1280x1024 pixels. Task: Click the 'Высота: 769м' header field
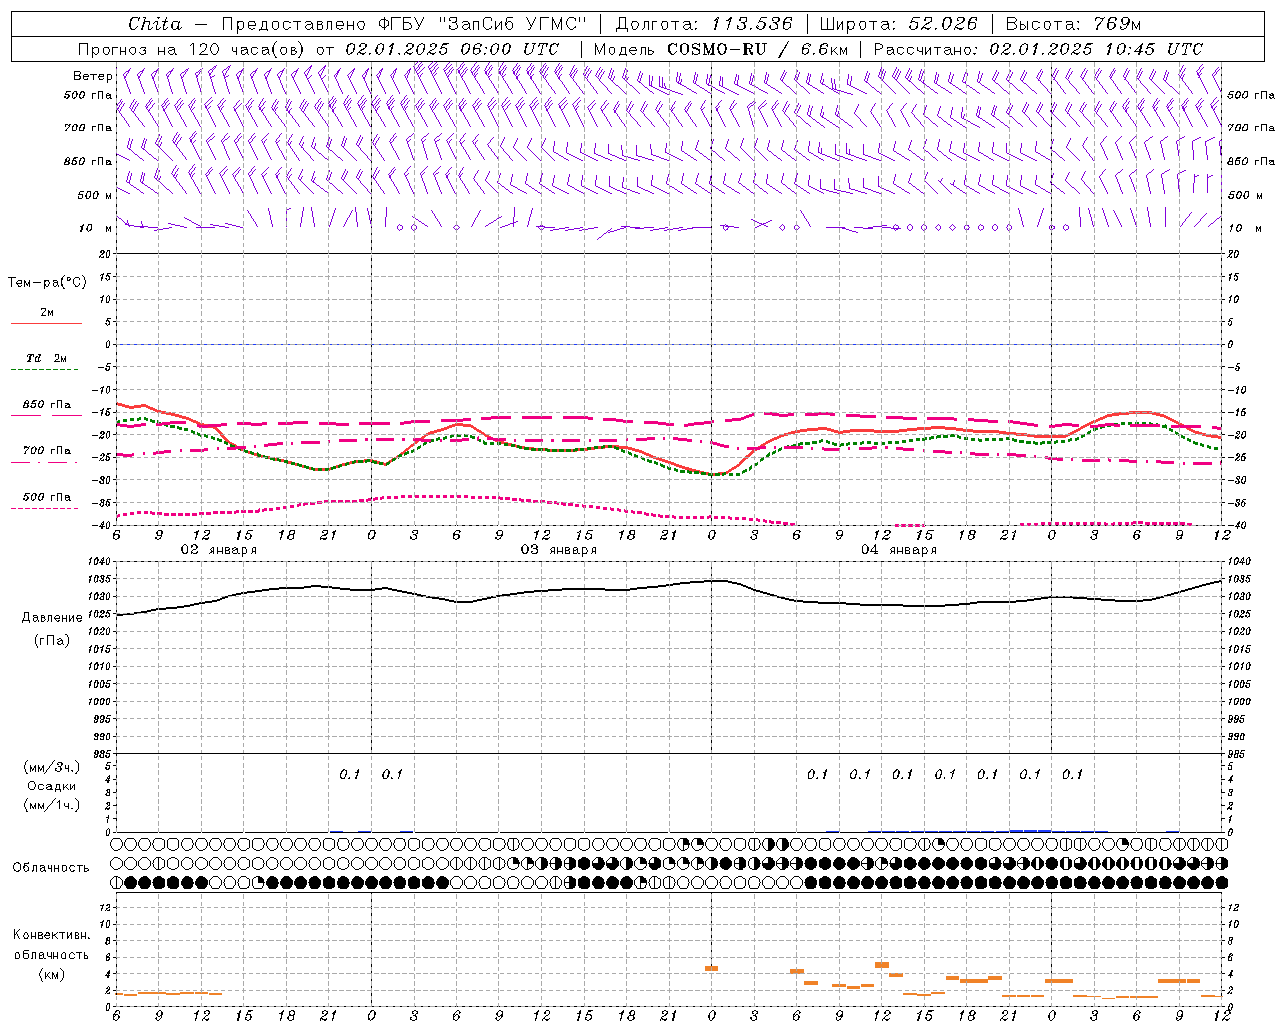[1073, 24]
